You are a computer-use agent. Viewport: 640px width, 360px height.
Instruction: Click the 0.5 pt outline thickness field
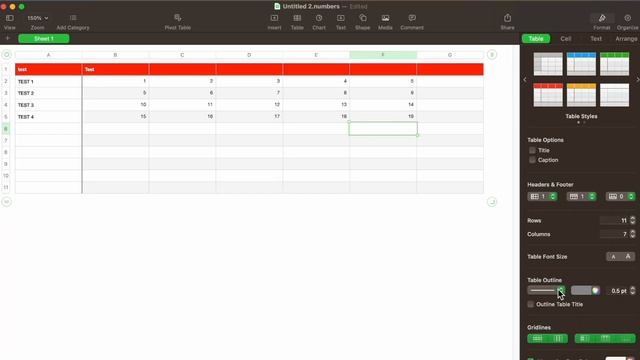pos(617,291)
